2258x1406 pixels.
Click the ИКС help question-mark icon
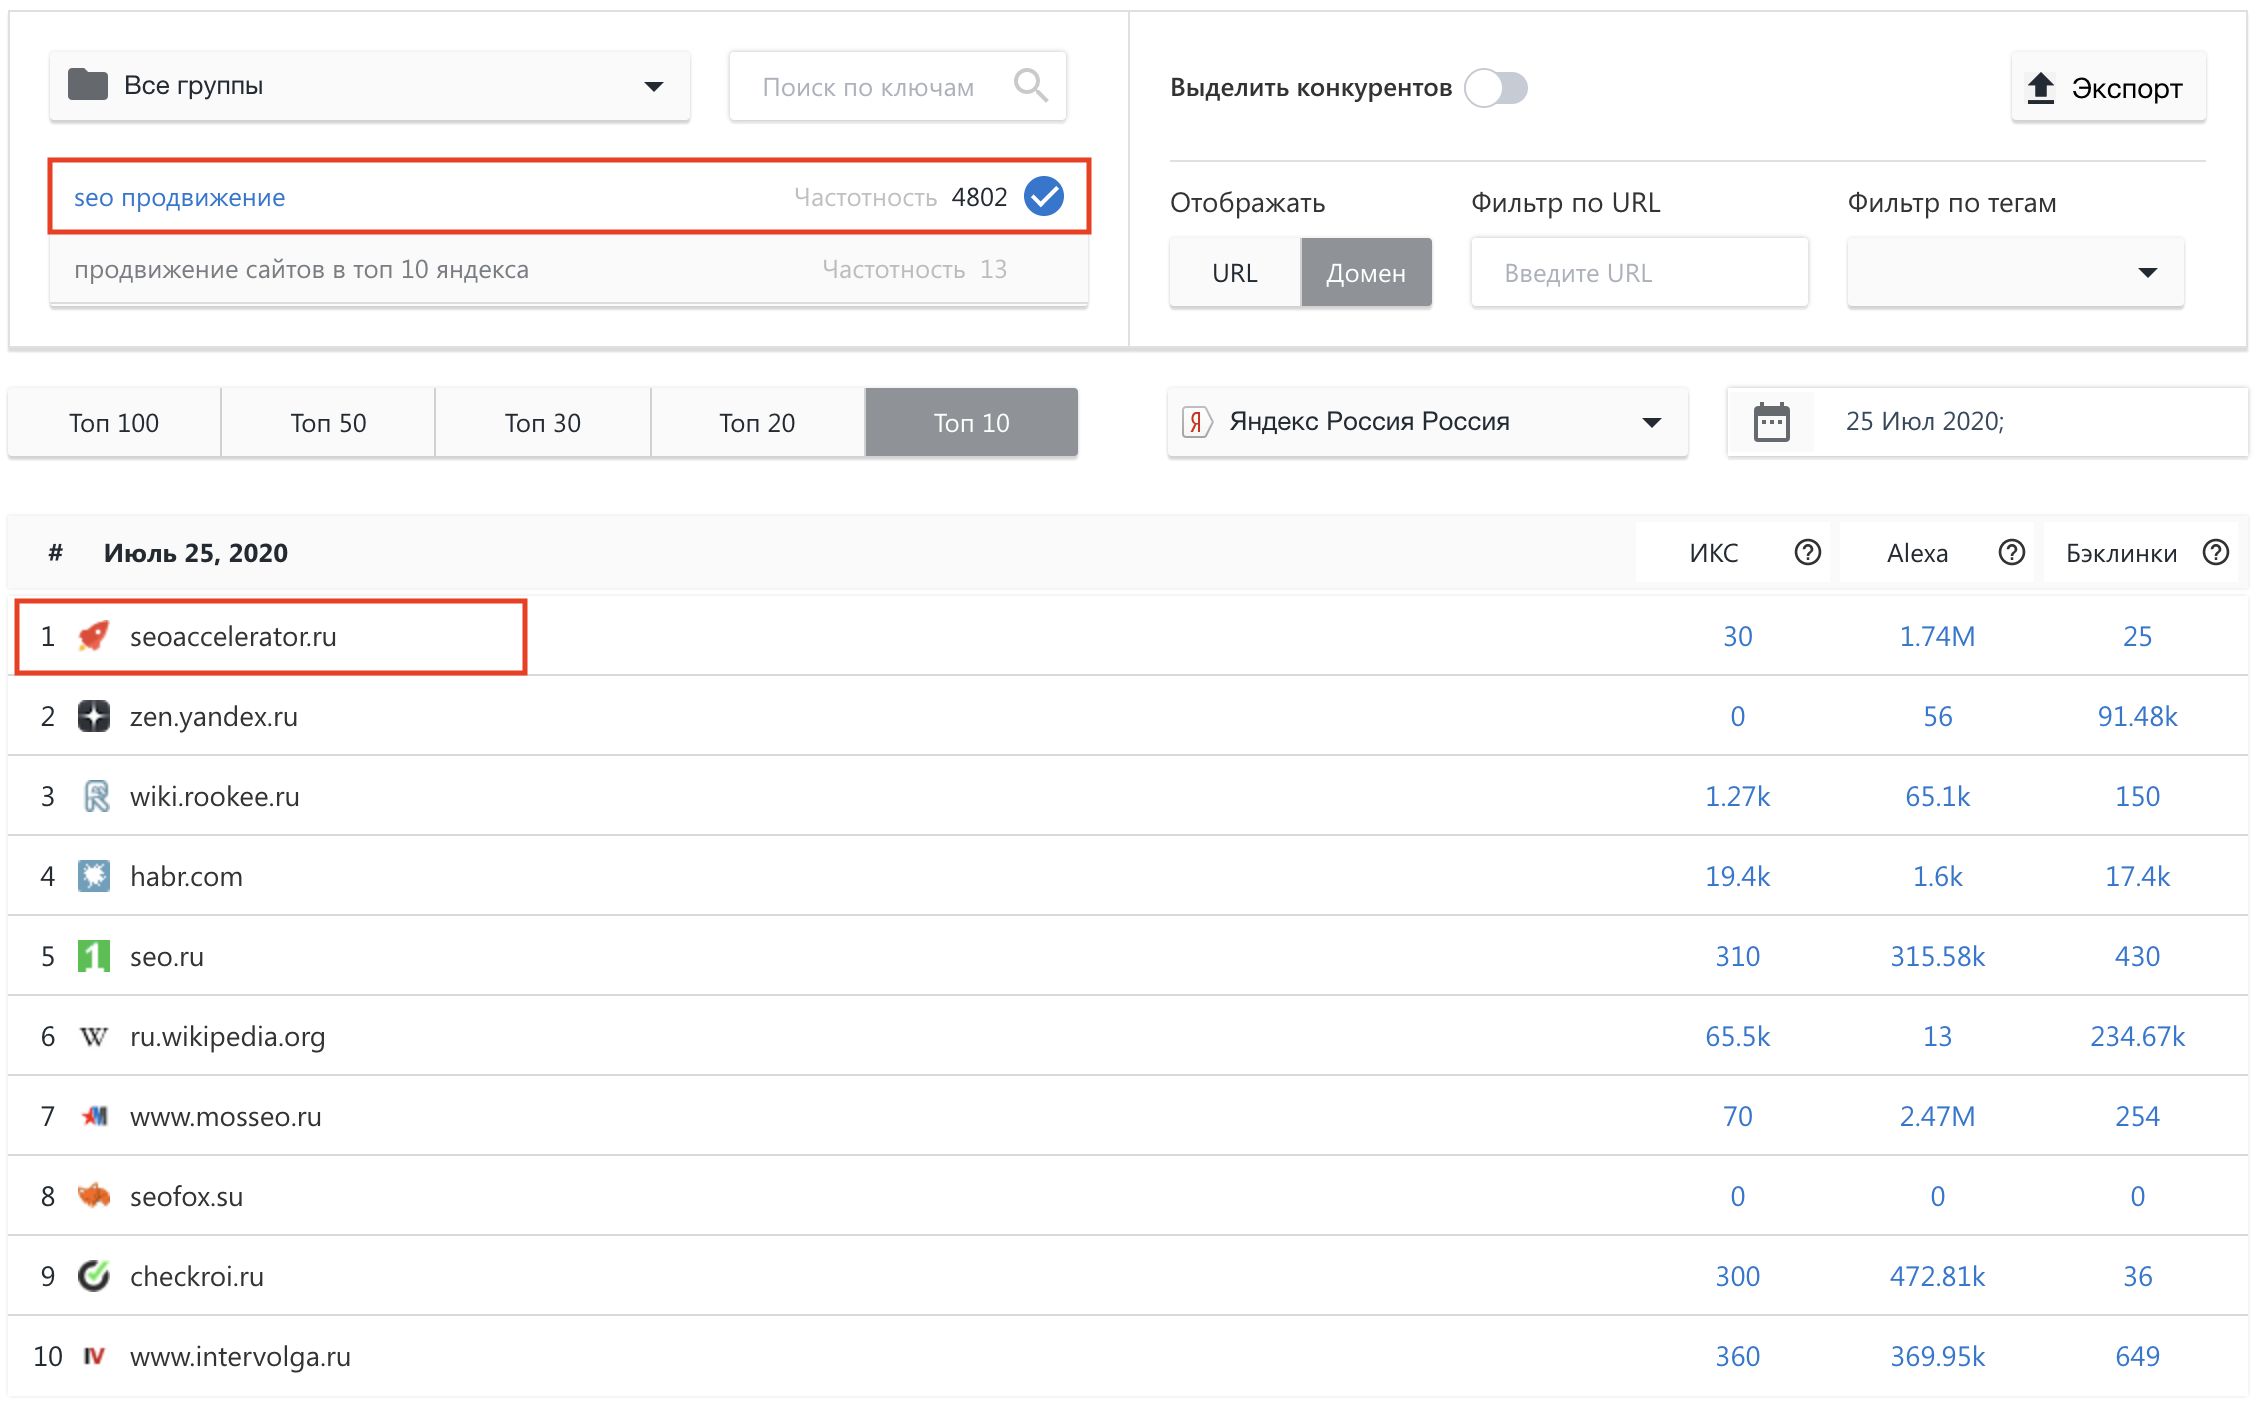[x=1807, y=552]
